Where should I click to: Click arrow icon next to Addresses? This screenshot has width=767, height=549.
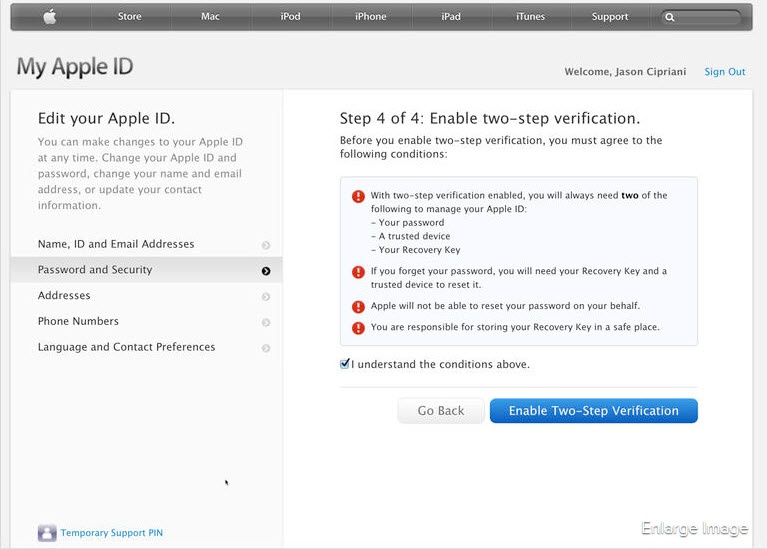pos(265,297)
